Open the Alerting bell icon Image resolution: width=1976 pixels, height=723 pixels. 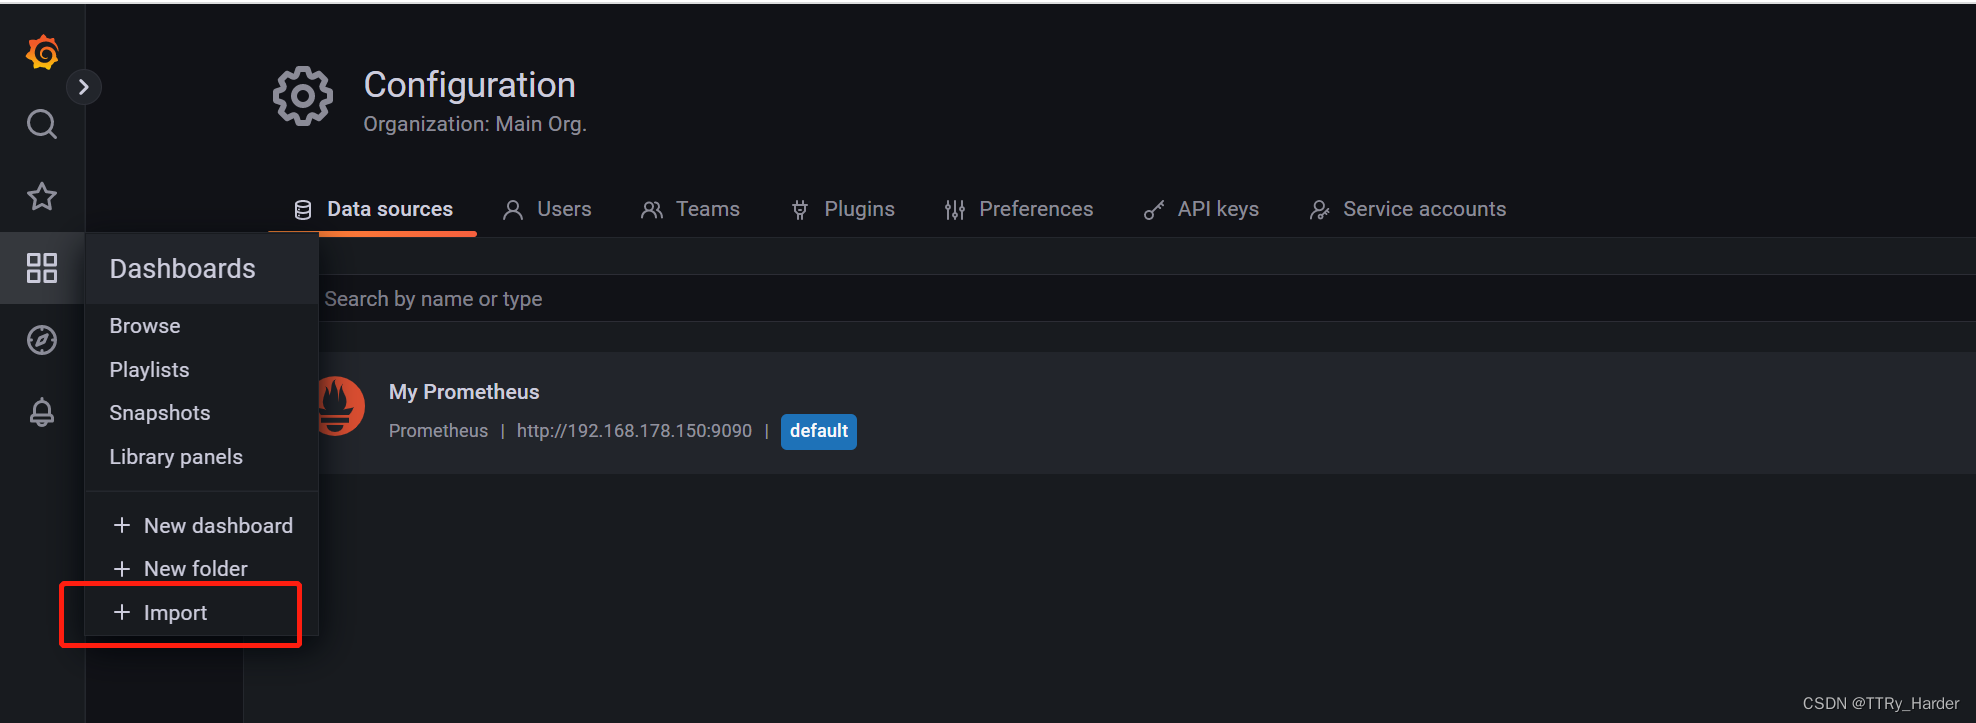tap(42, 412)
